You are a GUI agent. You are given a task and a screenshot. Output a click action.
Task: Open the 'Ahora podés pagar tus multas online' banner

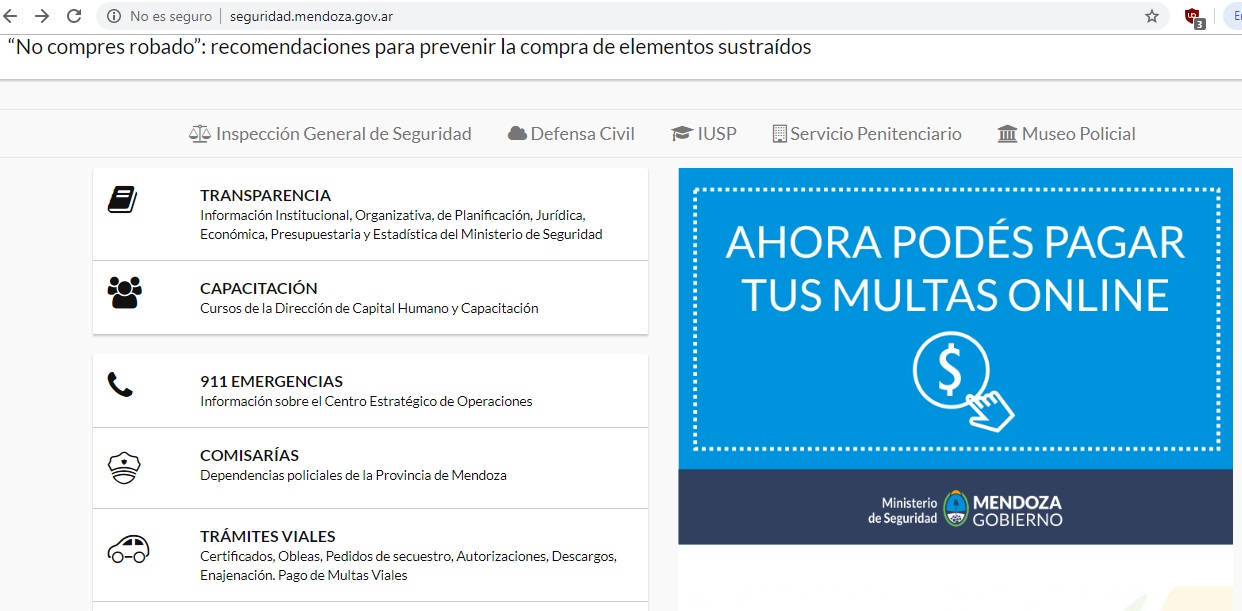pyautogui.click(x=955, y=356)
